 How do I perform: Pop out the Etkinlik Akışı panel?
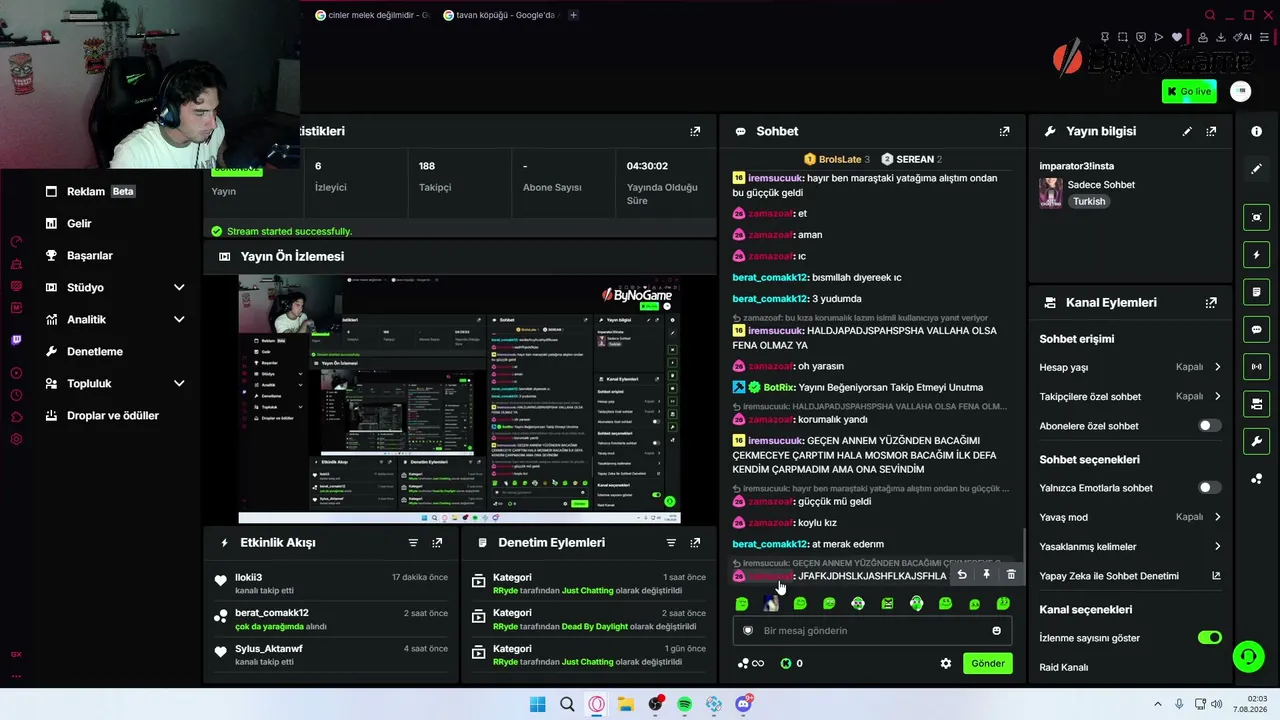pyautogui.click(x=437, y=542)
